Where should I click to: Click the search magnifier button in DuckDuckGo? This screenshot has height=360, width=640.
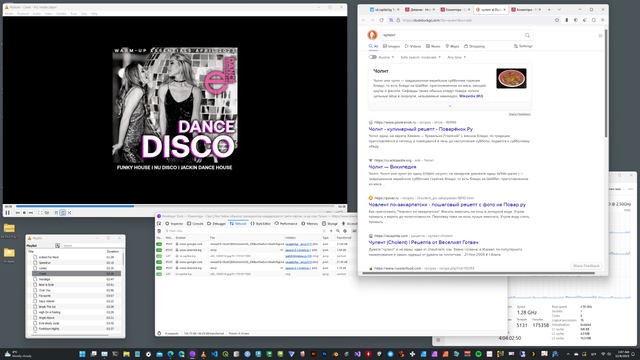click(527, 35)
